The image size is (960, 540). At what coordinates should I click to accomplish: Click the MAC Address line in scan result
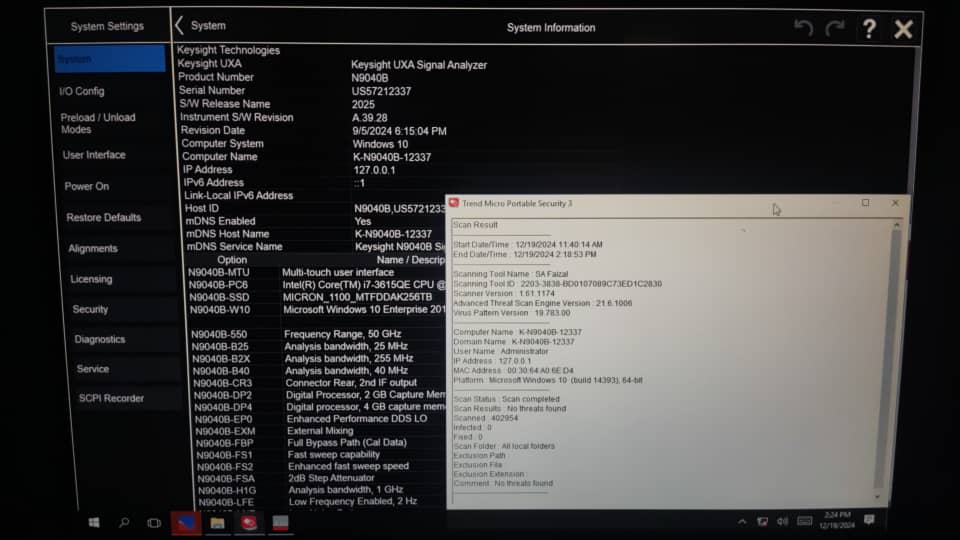(x=514, y=370)
